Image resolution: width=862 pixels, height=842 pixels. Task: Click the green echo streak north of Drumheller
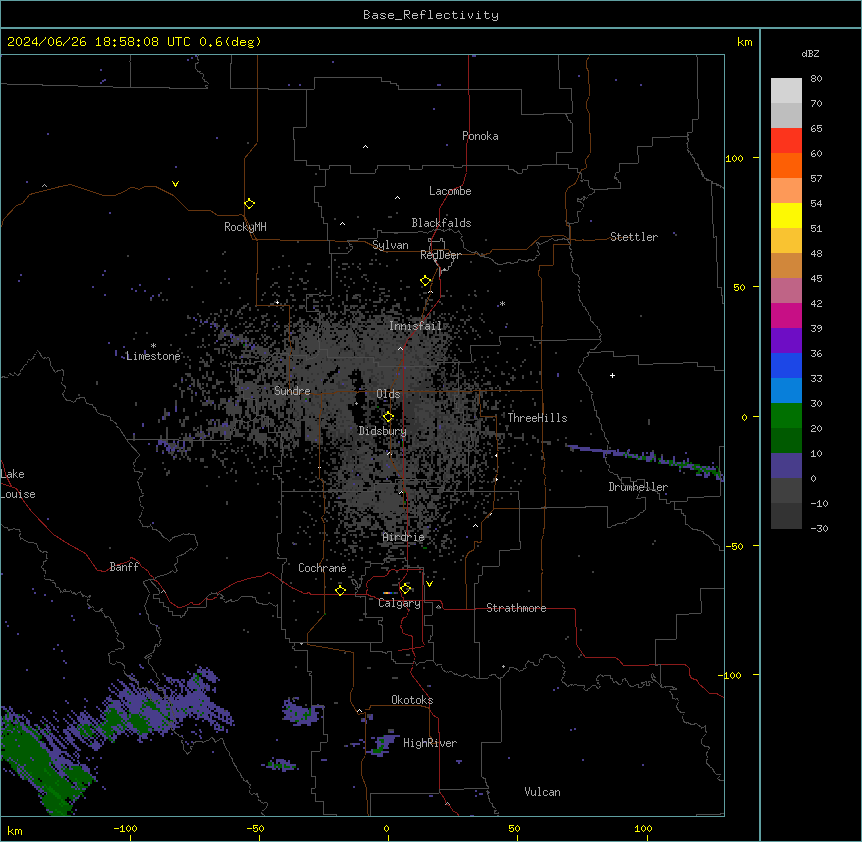click(x=644, y=458)
